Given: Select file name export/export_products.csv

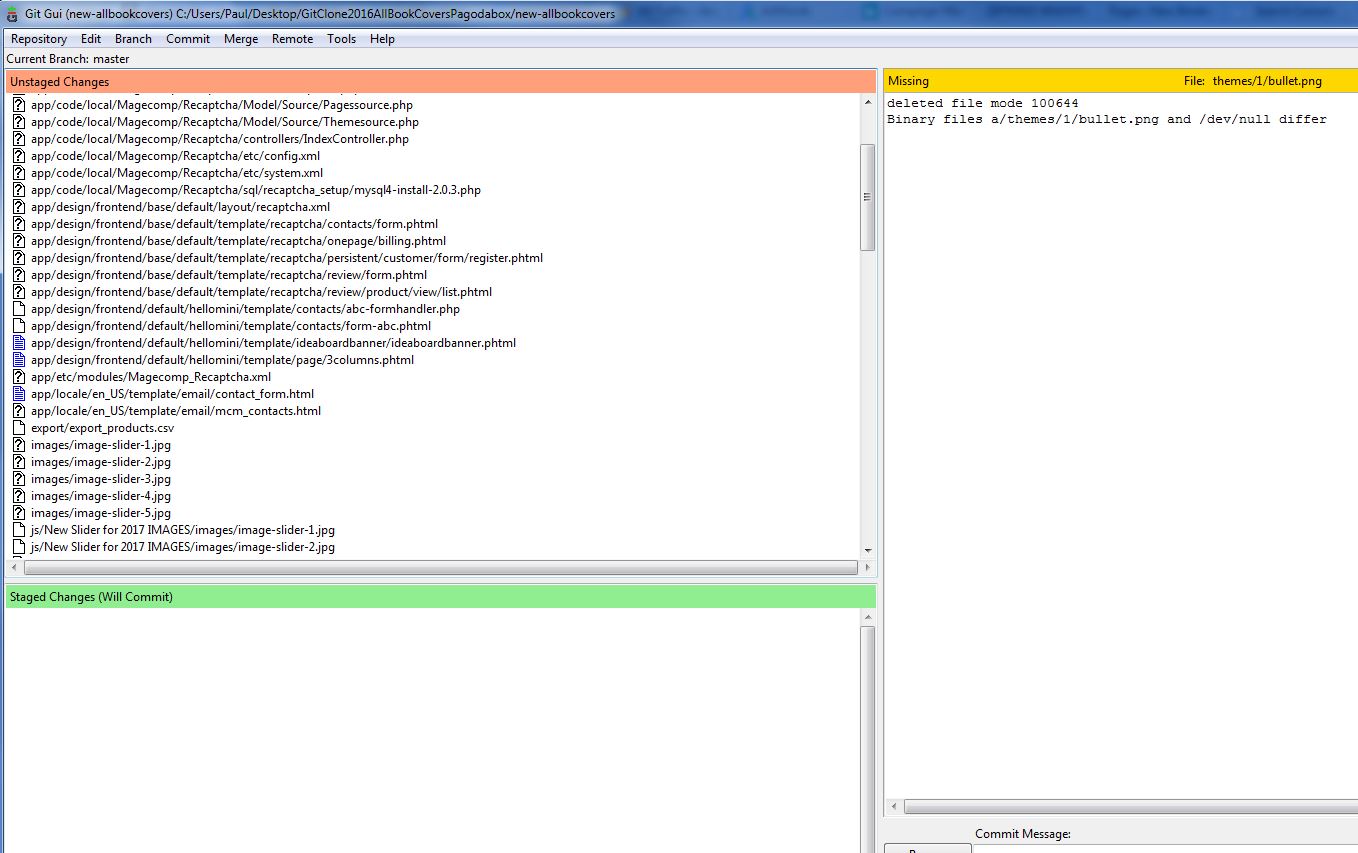Looking at the screenshot, I should (x=102, y=428).
